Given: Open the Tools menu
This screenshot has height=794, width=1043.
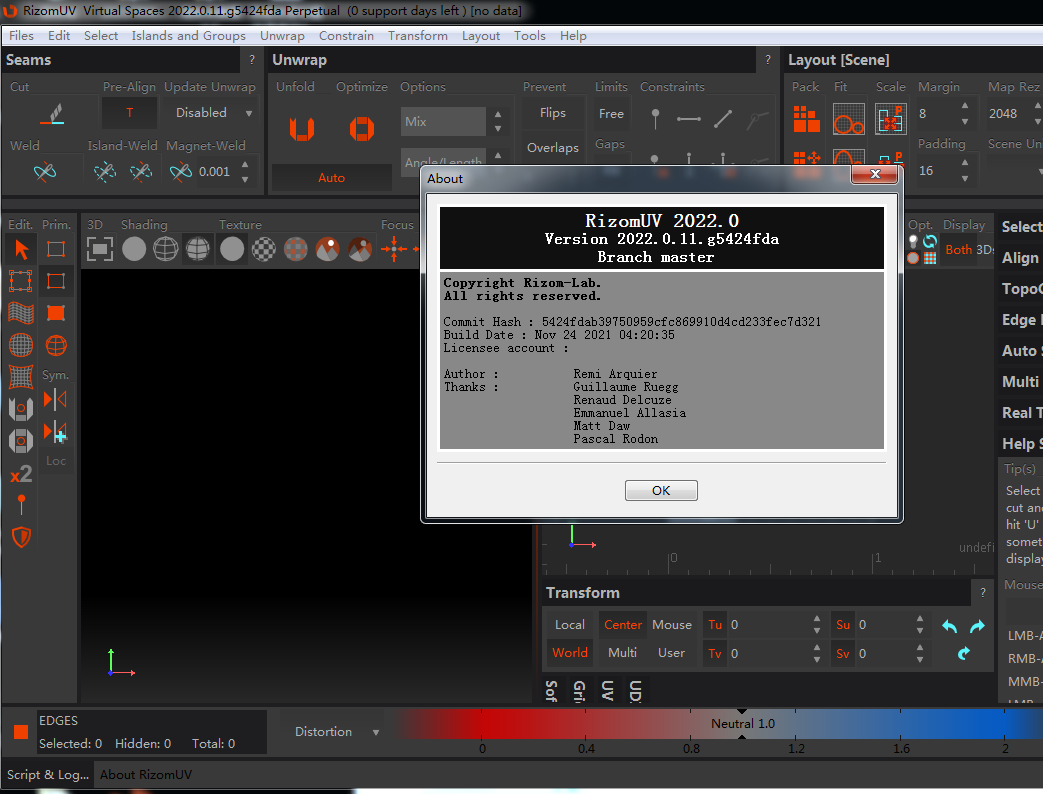Looking at the screenshot, I should [x=529, y=35].
